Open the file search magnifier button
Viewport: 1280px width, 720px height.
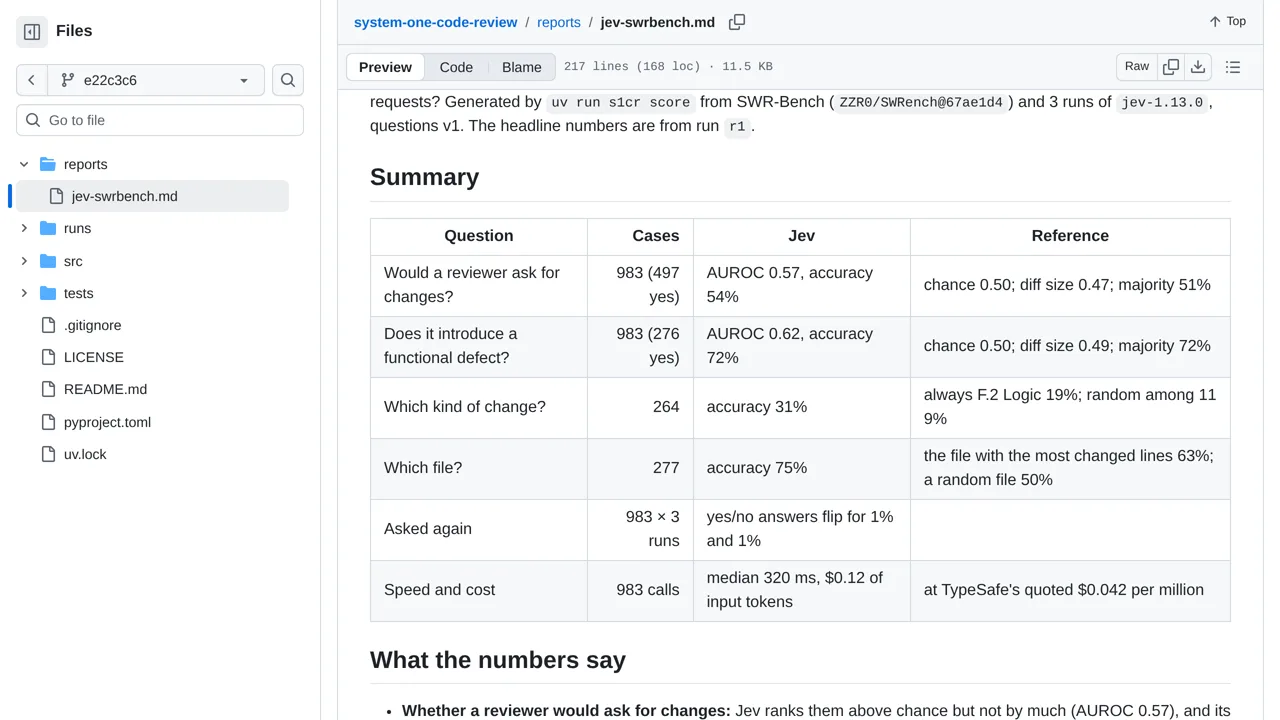[288, 80]
